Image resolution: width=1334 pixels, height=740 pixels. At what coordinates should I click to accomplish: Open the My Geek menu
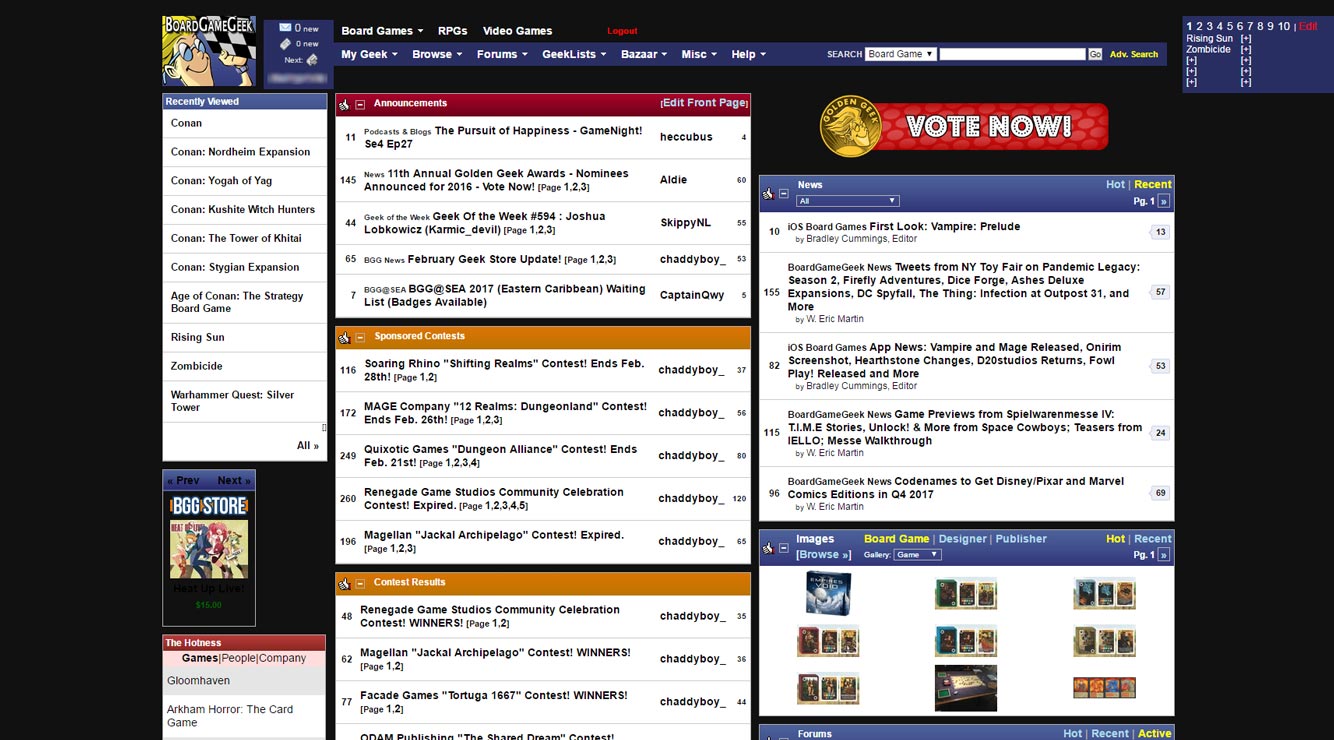tap(369, 54)
